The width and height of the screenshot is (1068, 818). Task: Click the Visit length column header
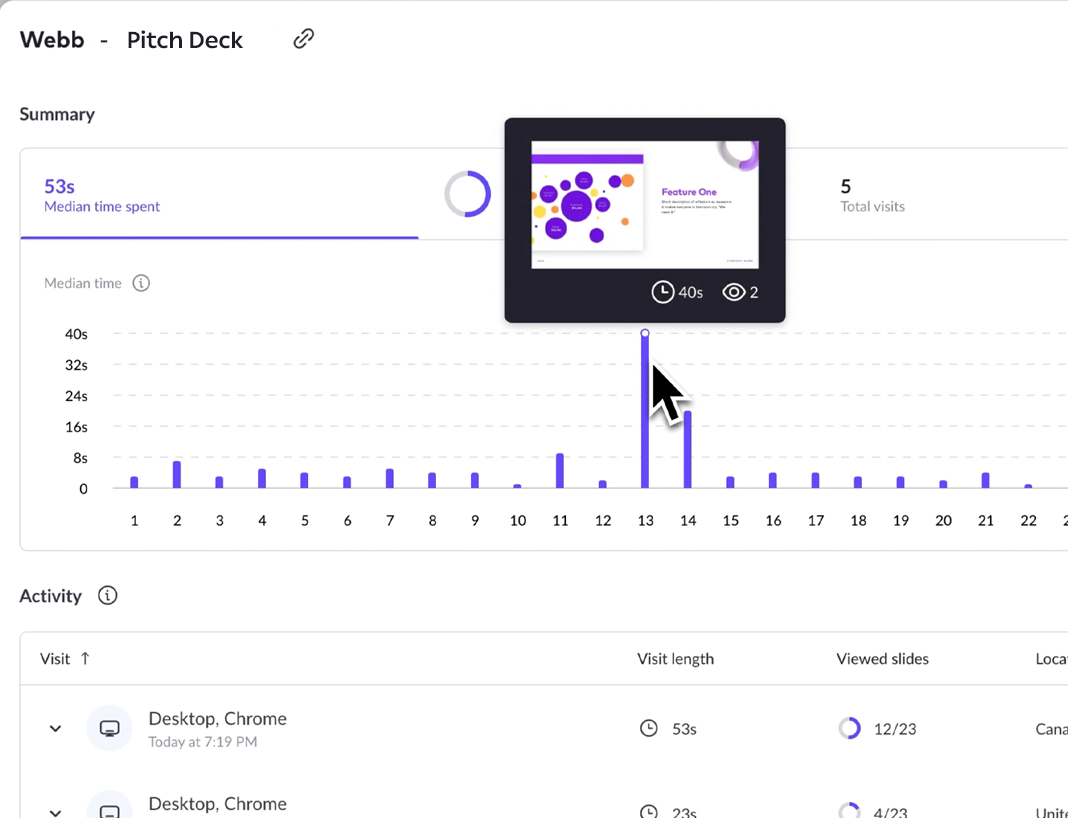coord(675,659)
